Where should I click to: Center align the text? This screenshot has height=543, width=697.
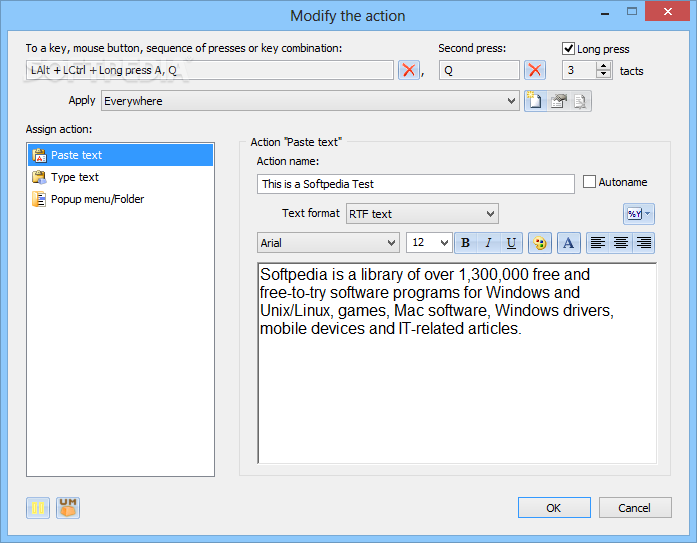coord(621,243)
